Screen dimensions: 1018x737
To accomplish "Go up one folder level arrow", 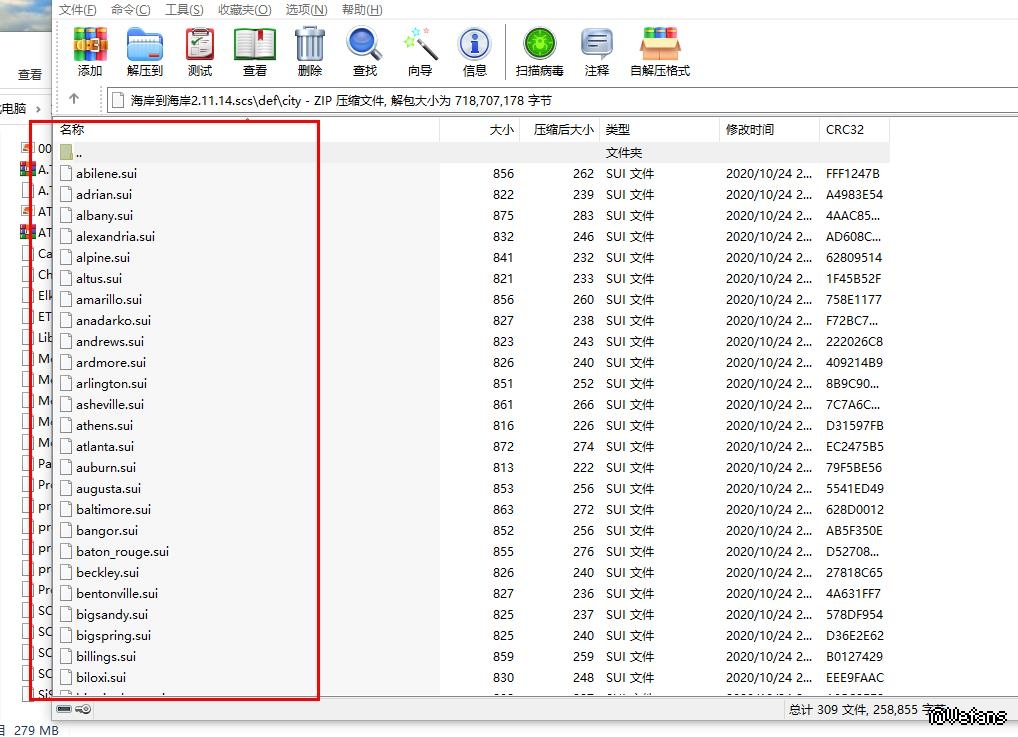I will 74,99.
